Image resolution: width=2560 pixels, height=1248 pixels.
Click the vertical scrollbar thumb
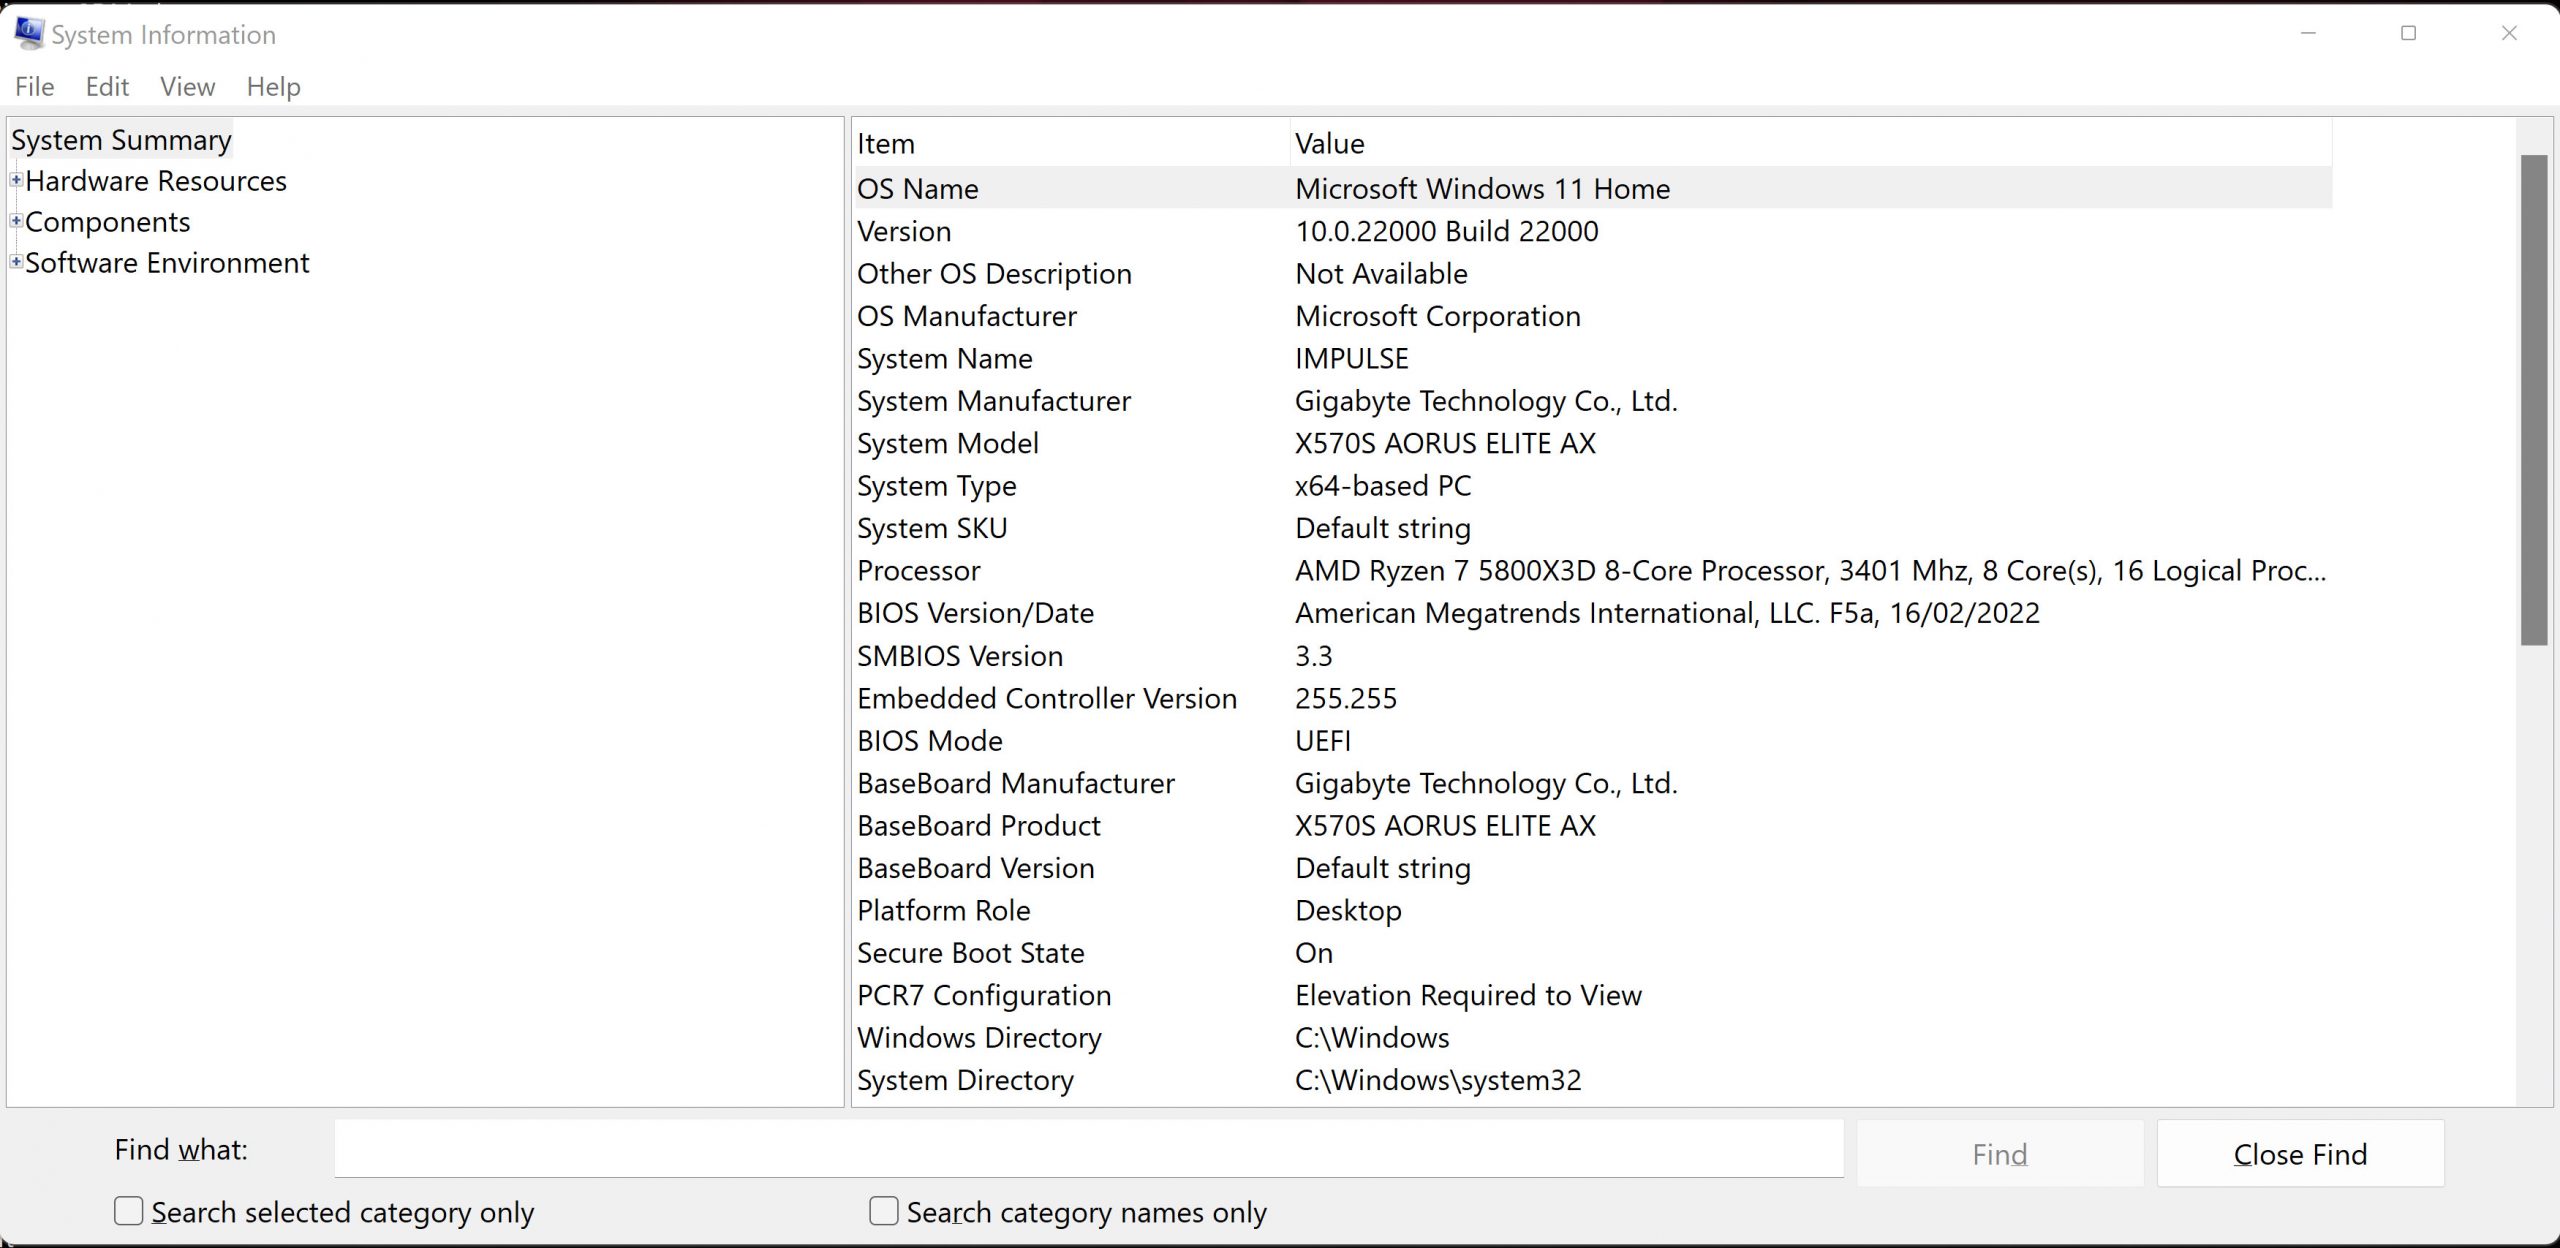point(2534,400)
